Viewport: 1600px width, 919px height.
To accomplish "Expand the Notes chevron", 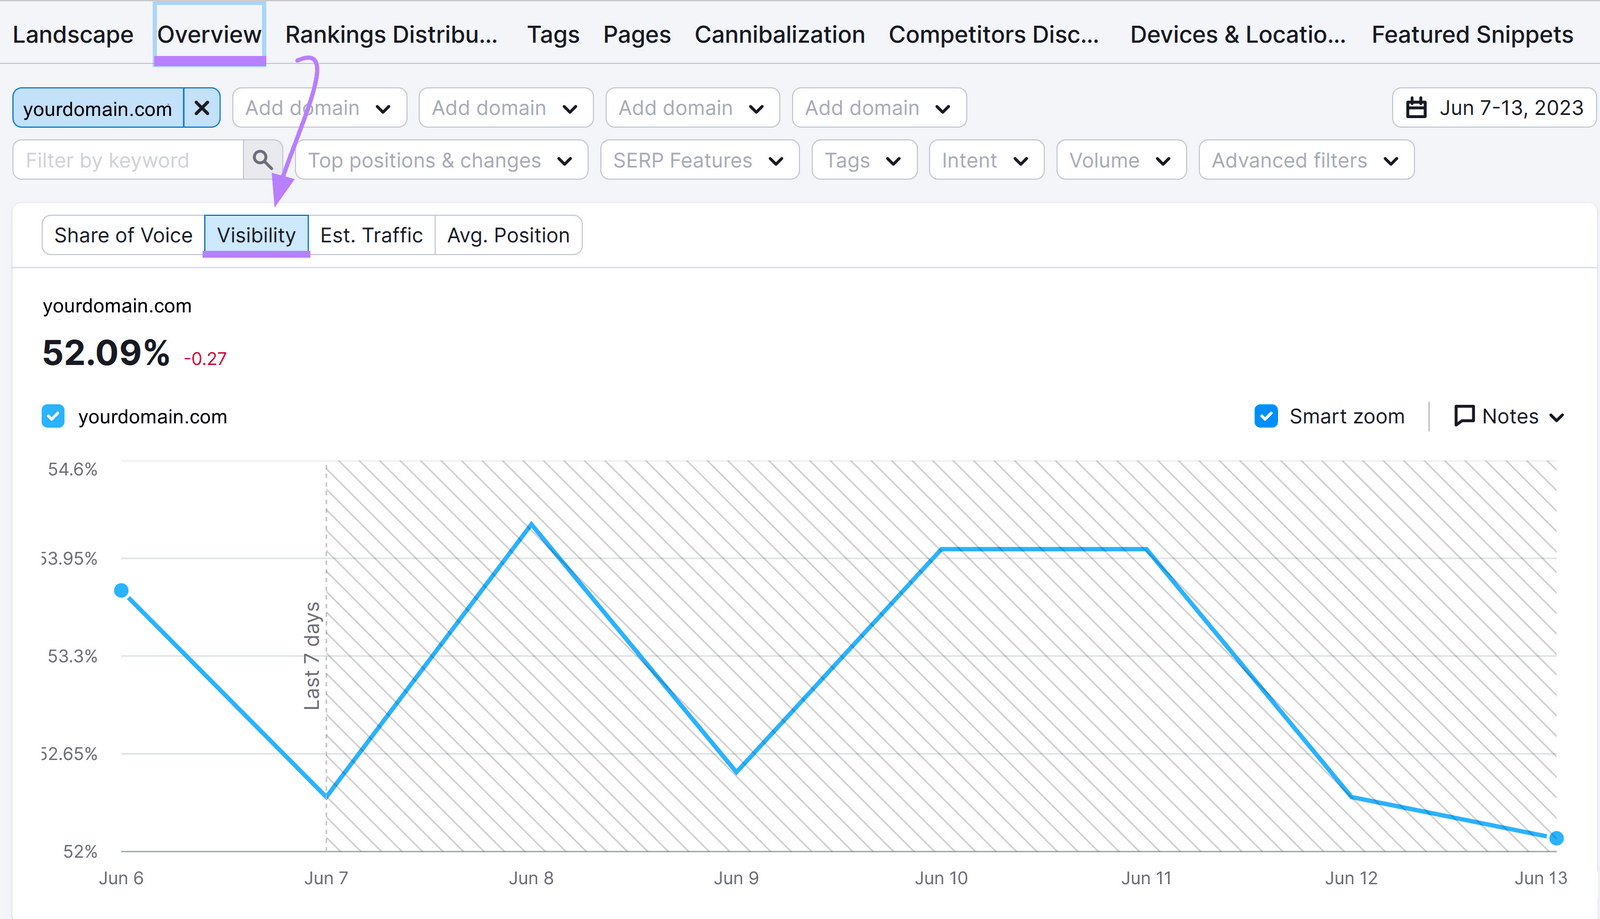I will click(1557, 416).
